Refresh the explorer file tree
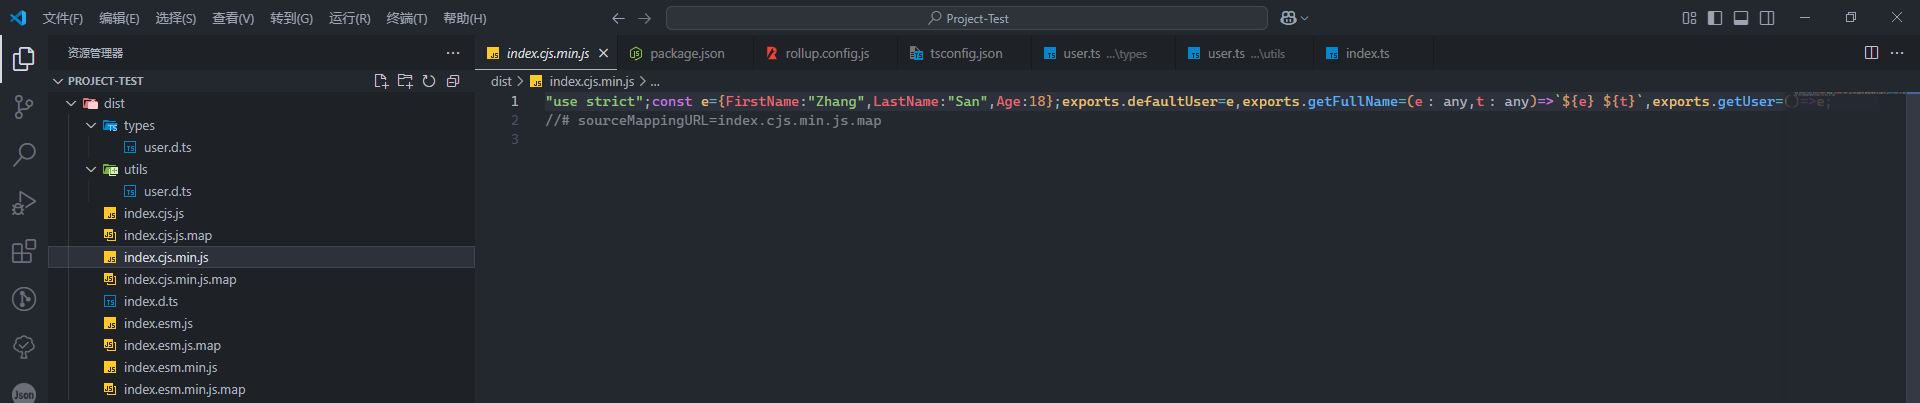This screenshot has height=403, width=1920. pos(429,81)
